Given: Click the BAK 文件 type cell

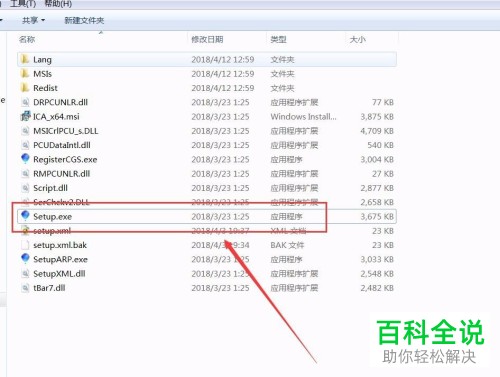Looking at the screenshot, I should (287, 245).
